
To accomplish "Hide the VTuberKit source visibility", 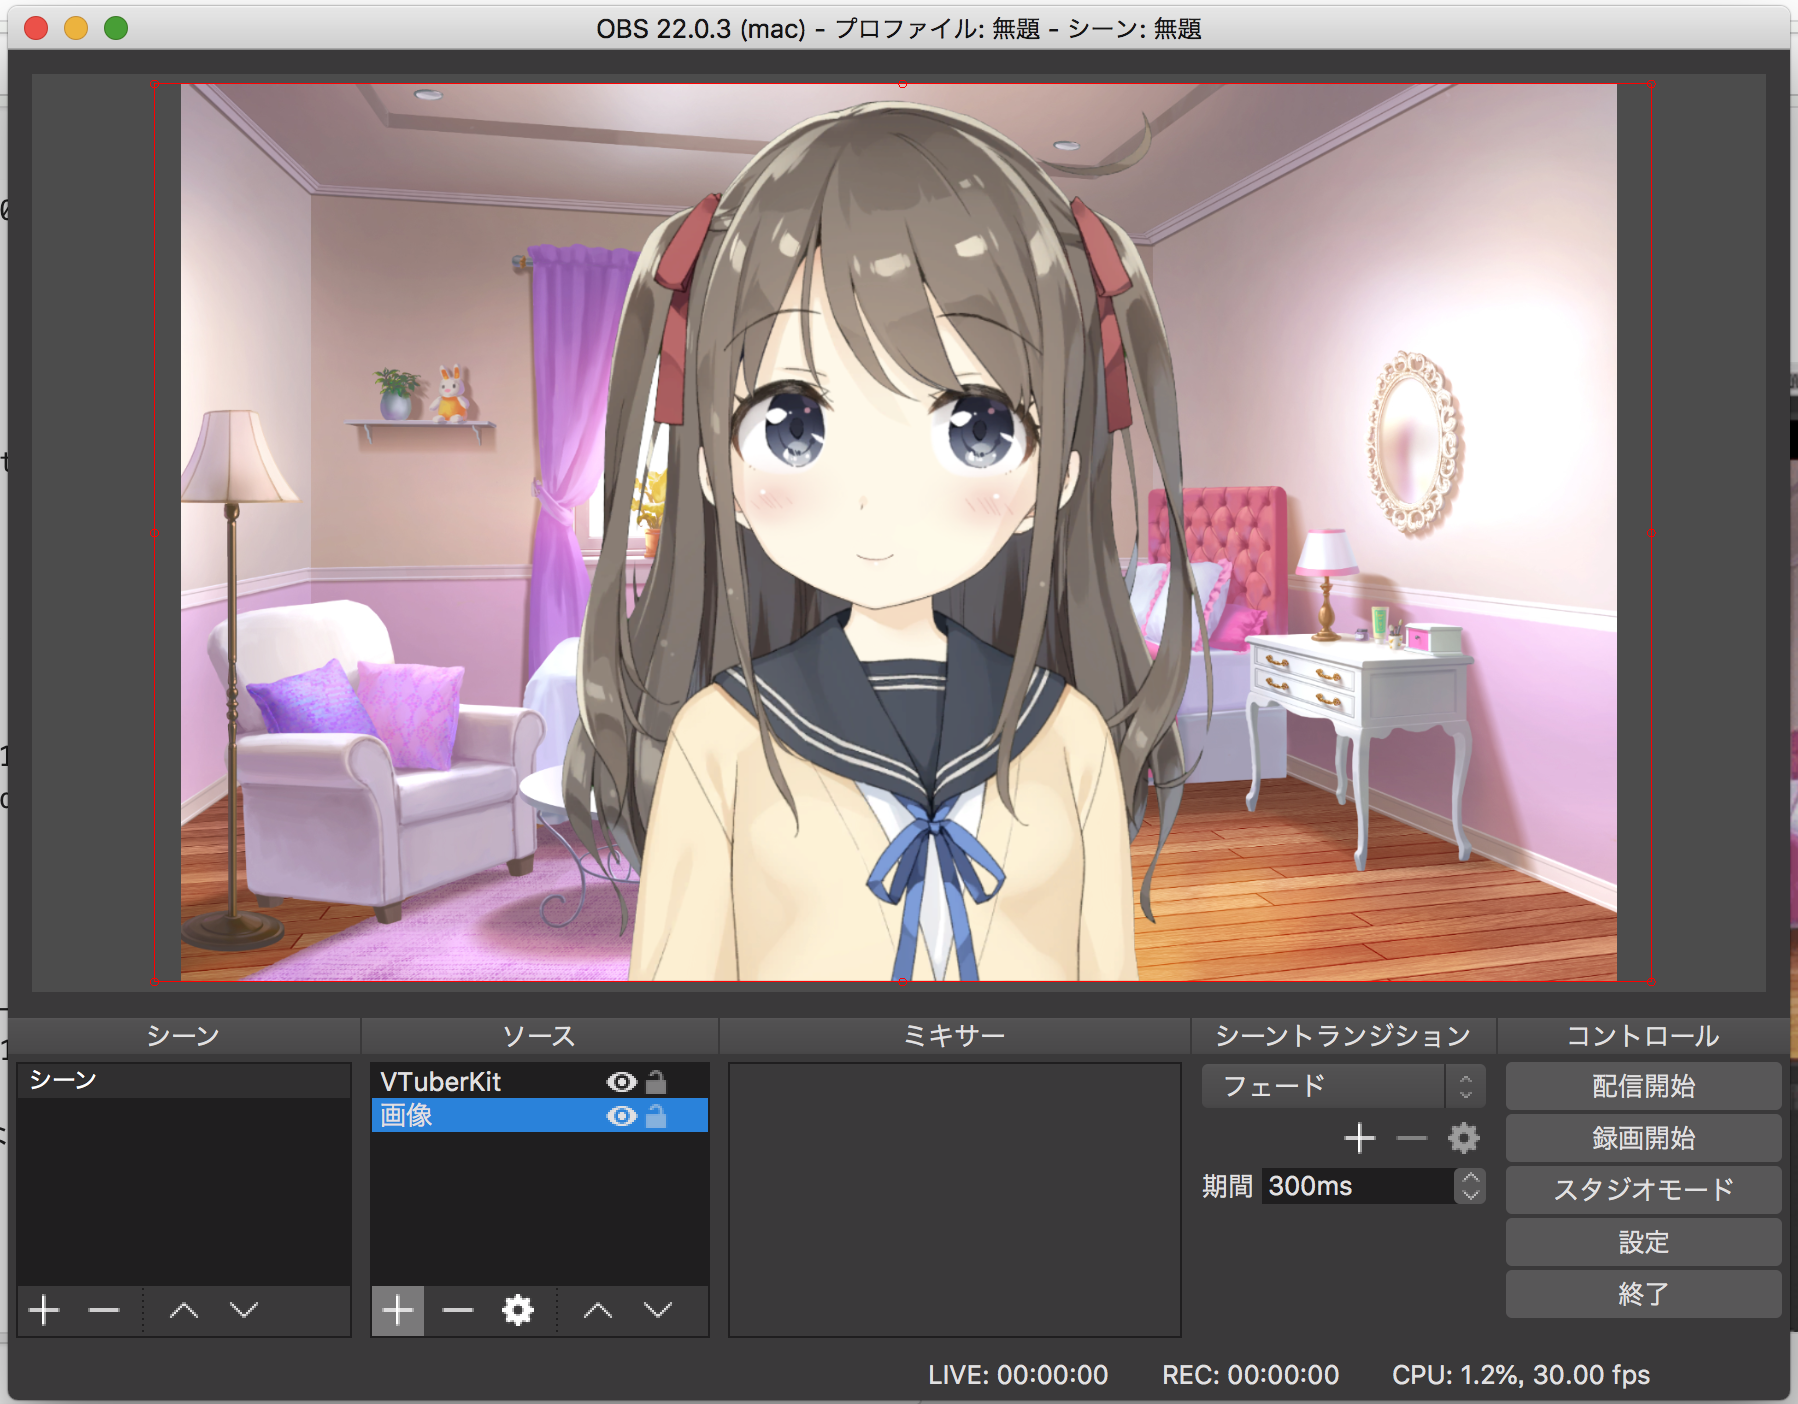I will coord(621,1082).
